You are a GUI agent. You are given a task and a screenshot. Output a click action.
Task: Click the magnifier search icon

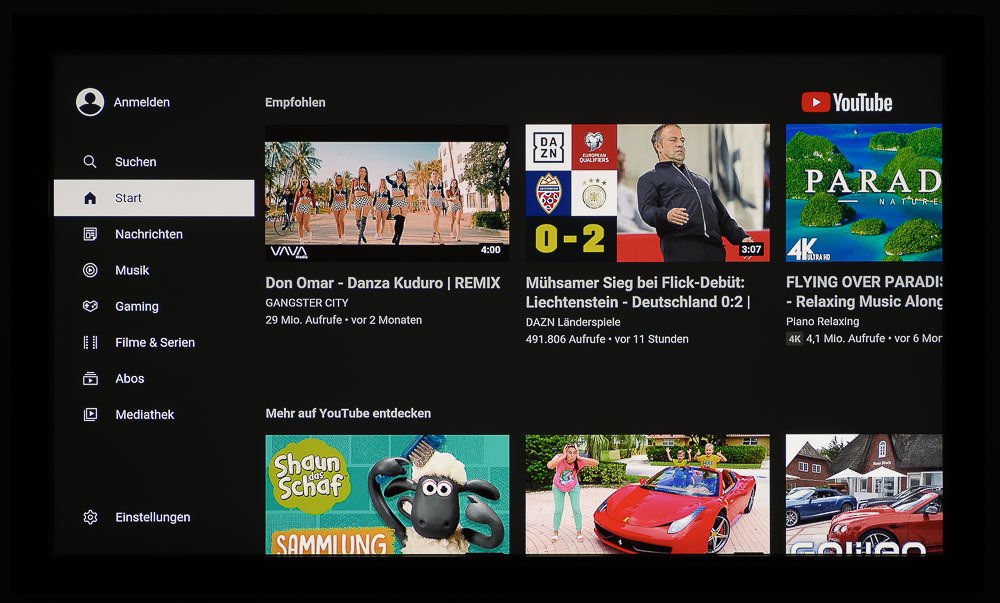click(90, 162)
